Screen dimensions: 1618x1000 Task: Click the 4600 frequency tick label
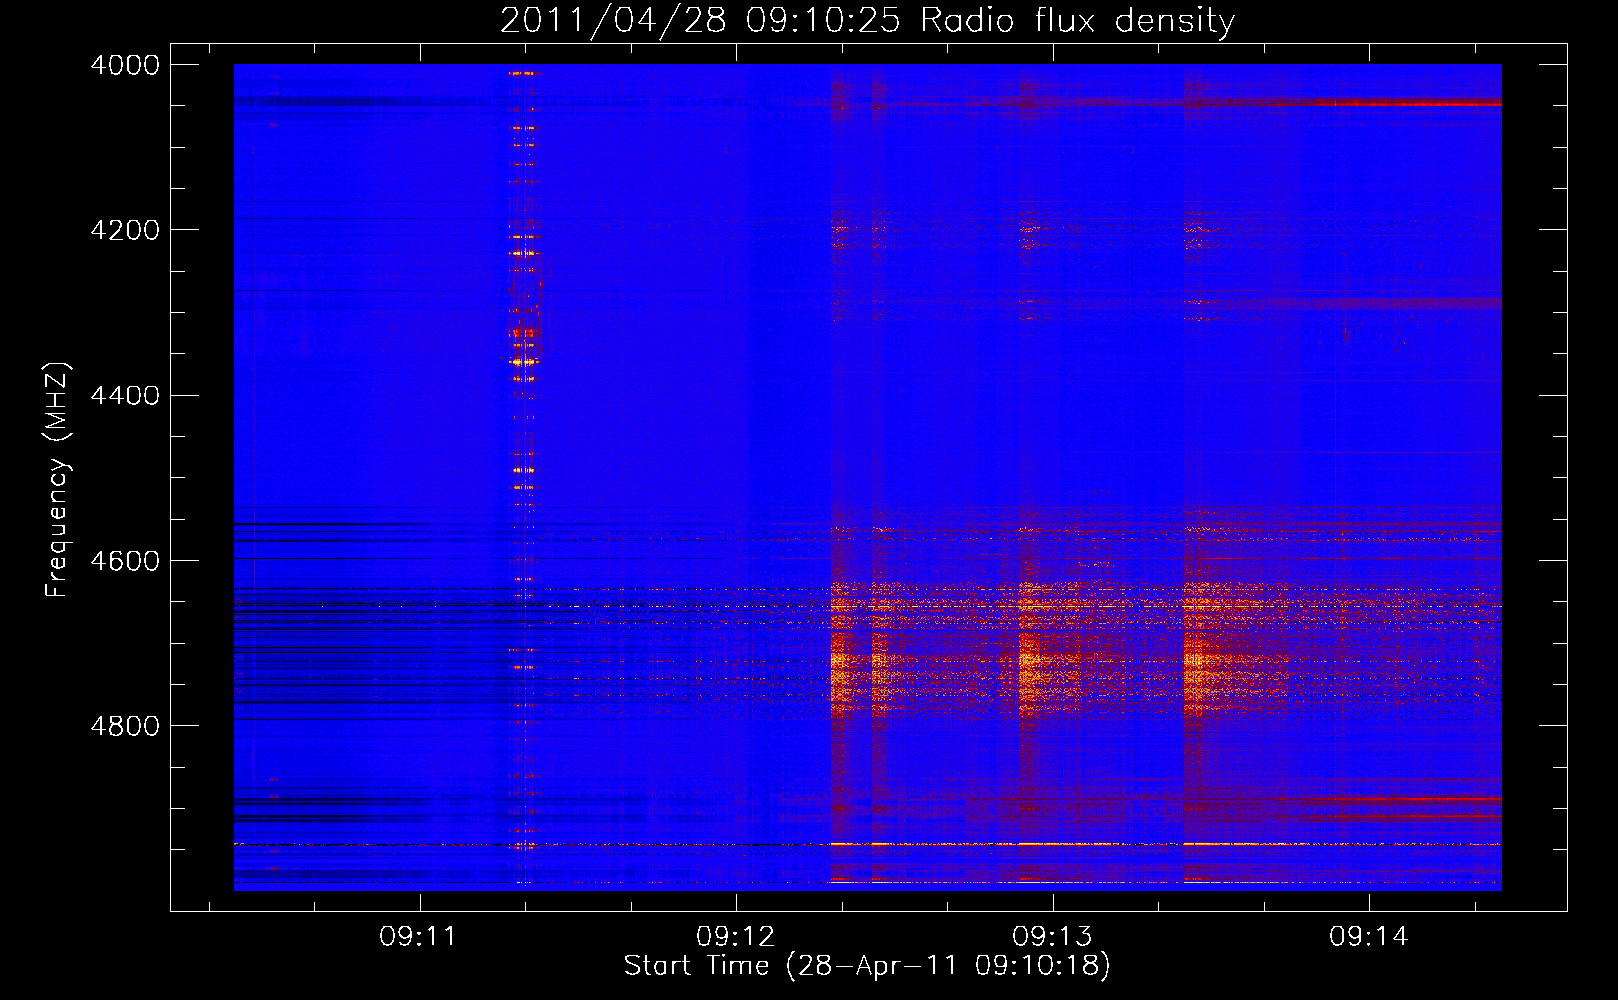pos(125,561)
